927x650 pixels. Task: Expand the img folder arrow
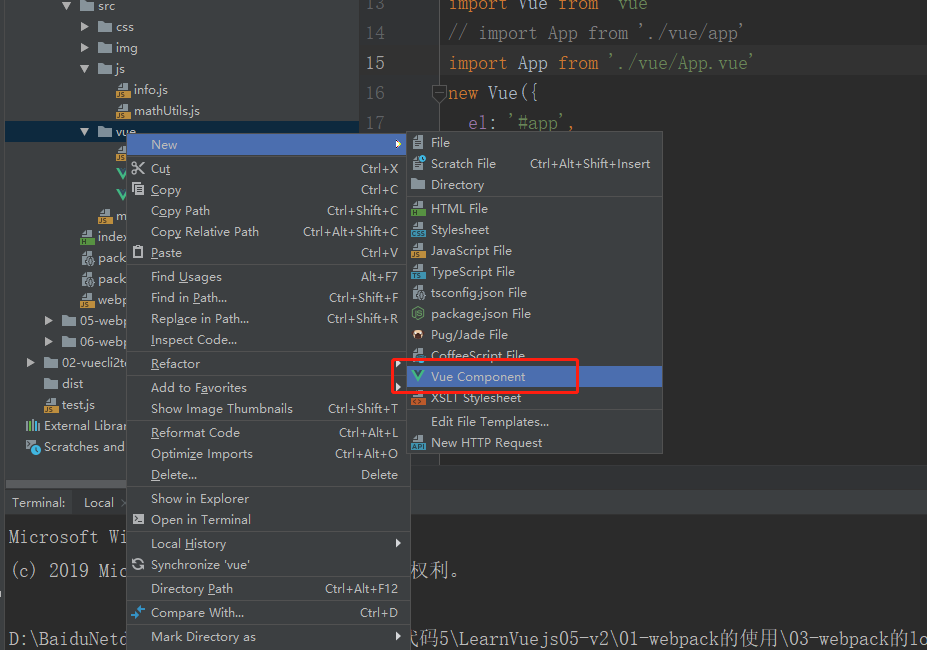point(85,47)
